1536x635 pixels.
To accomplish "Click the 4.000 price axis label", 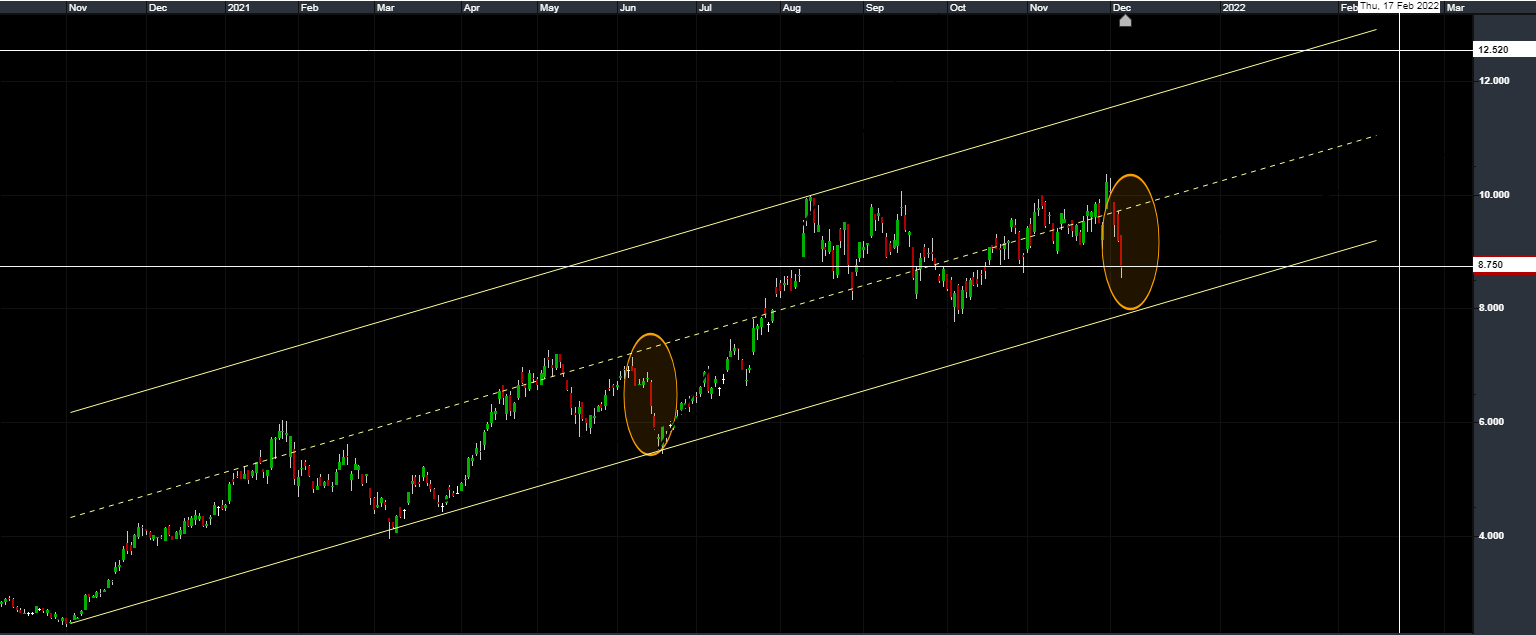I will click(1493, 536).
